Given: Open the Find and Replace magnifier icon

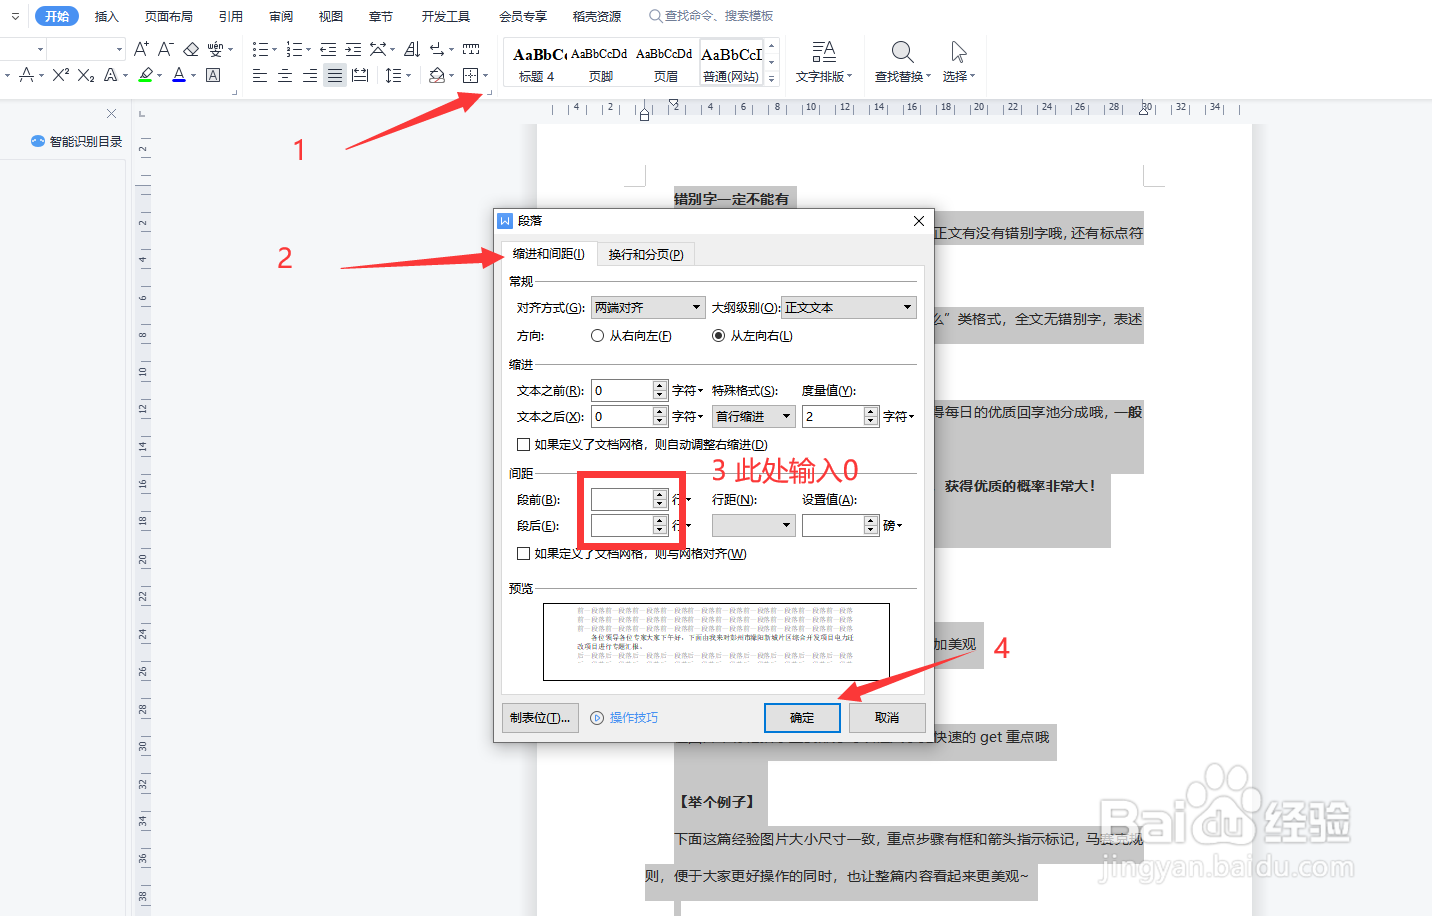Looking at the screenshot, I should pos(901,52).
